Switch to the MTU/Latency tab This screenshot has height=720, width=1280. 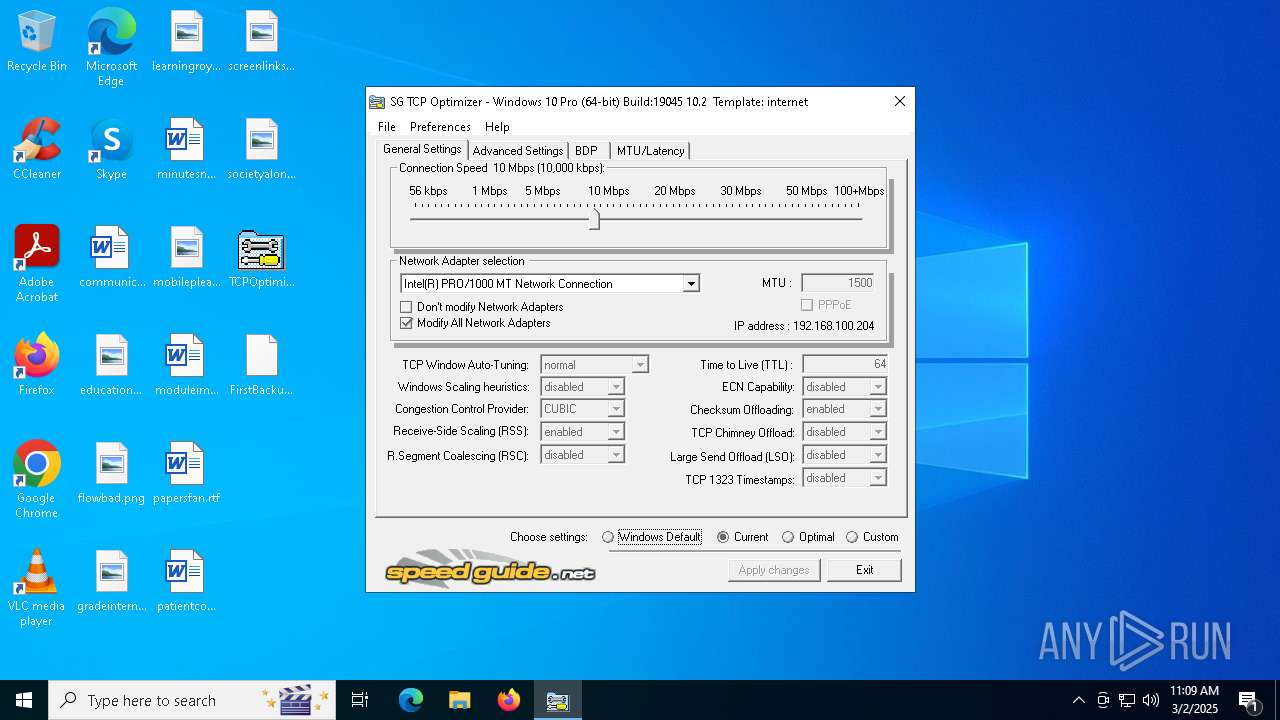click(x=650, y=151)
